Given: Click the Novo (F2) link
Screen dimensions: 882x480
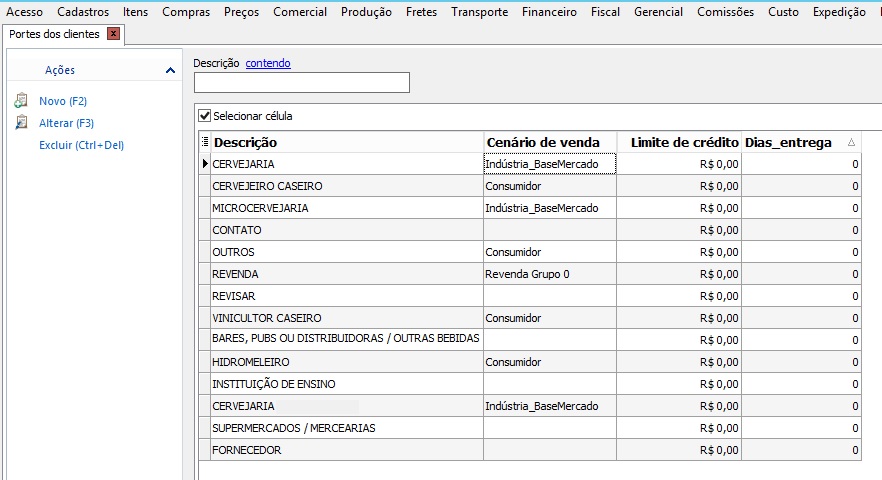Looking at the screenshot, I should pyautogui.click(x=63, y=101).
